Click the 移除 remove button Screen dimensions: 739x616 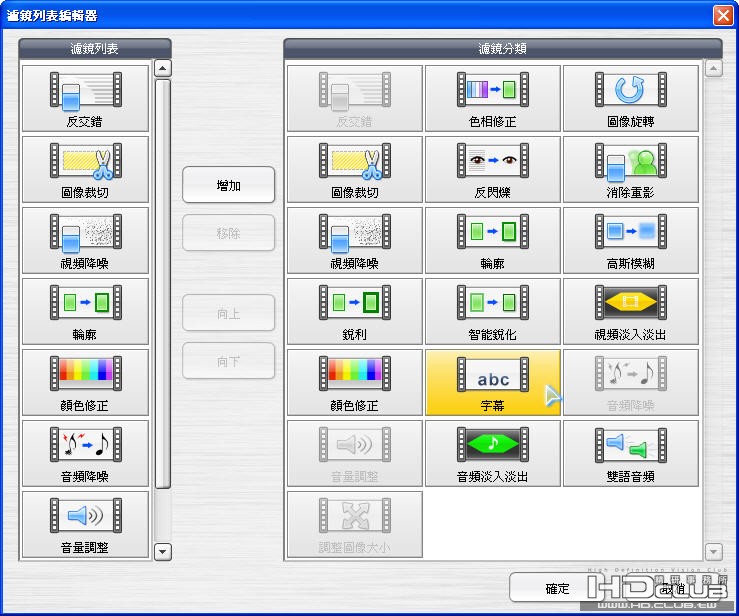click(x=229, y=233)
